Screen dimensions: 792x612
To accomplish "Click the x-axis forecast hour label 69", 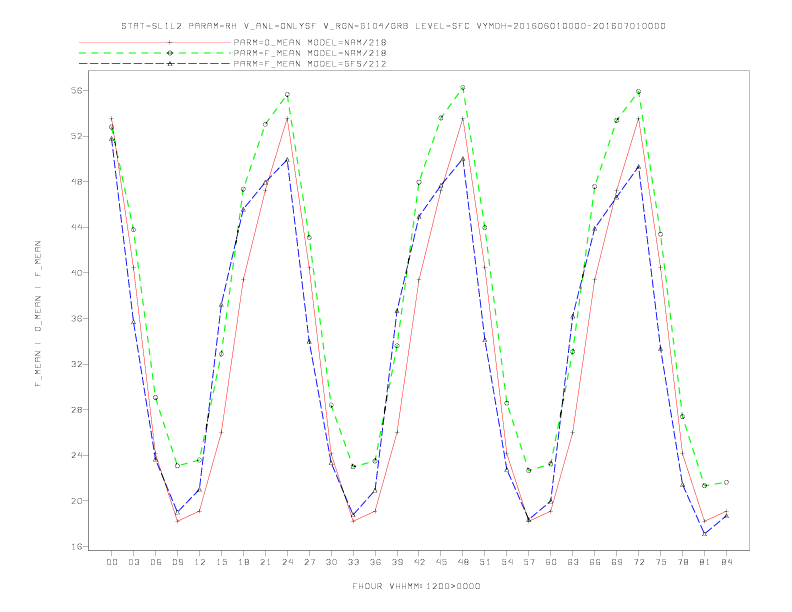I will point(617,562).
